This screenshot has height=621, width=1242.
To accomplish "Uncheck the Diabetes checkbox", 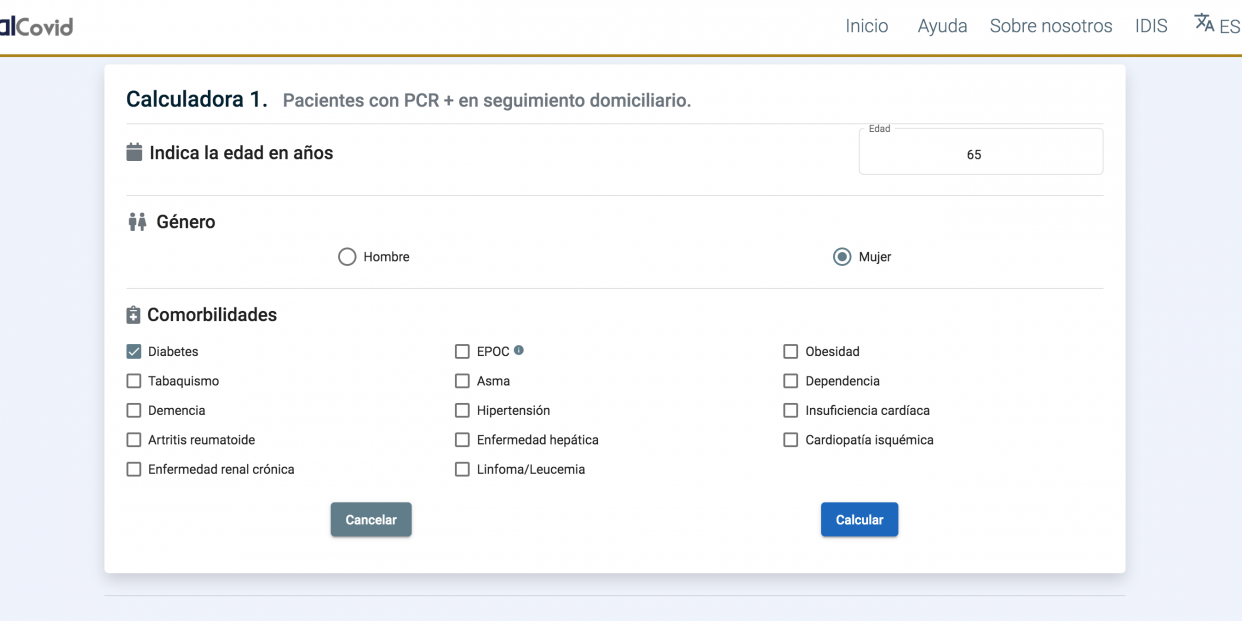I will coord(134,352).
